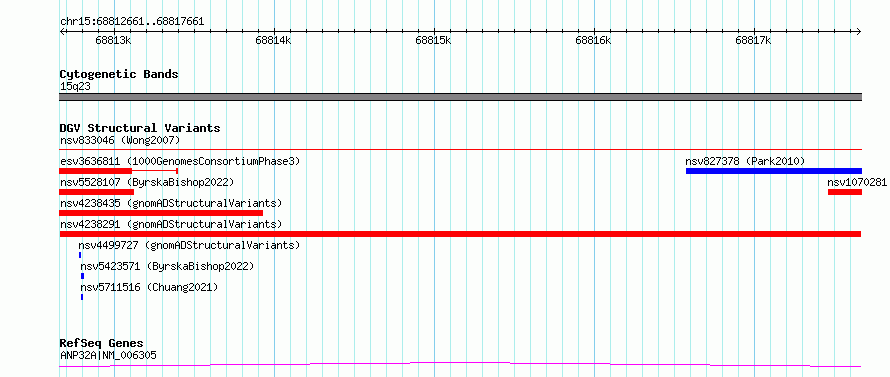The image size is (890, 377).
Task: Select the short red nsv1070281 bar
Action: (845, 192)
